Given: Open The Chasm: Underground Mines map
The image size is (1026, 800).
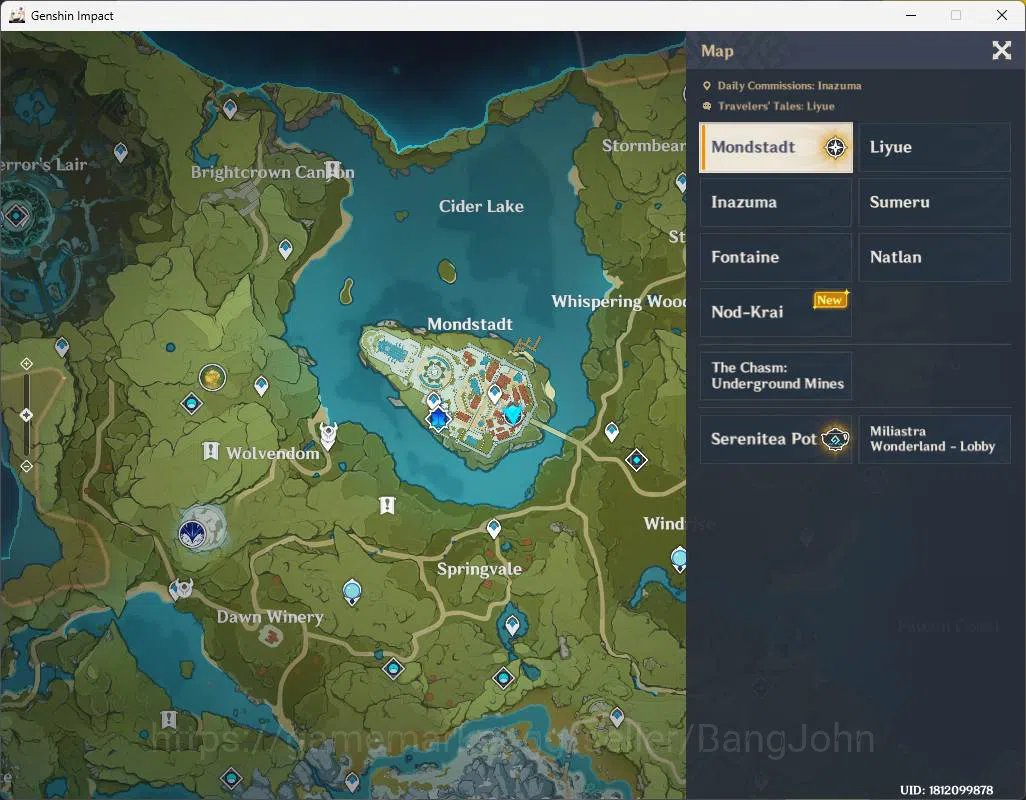Looking at the screenshot, I should pyautogui.click(x=776, y=375).
